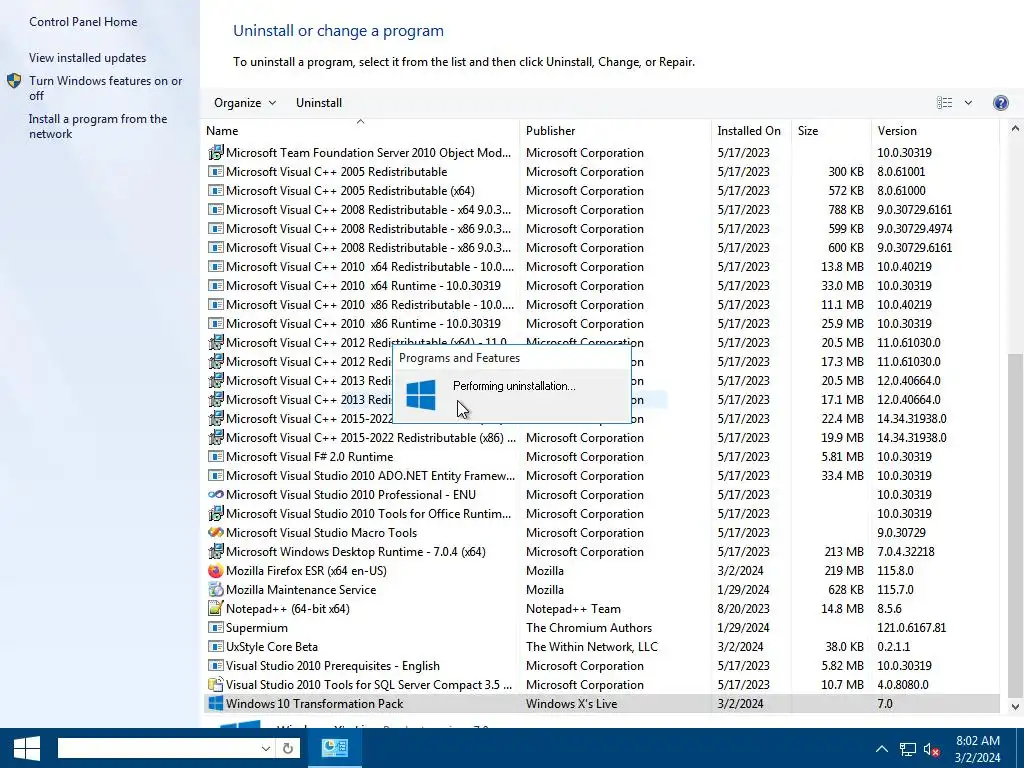
Task: Click Visual C++ 2015-2022 Redistributable (x86) icon
Action: (x=216, y=438)
